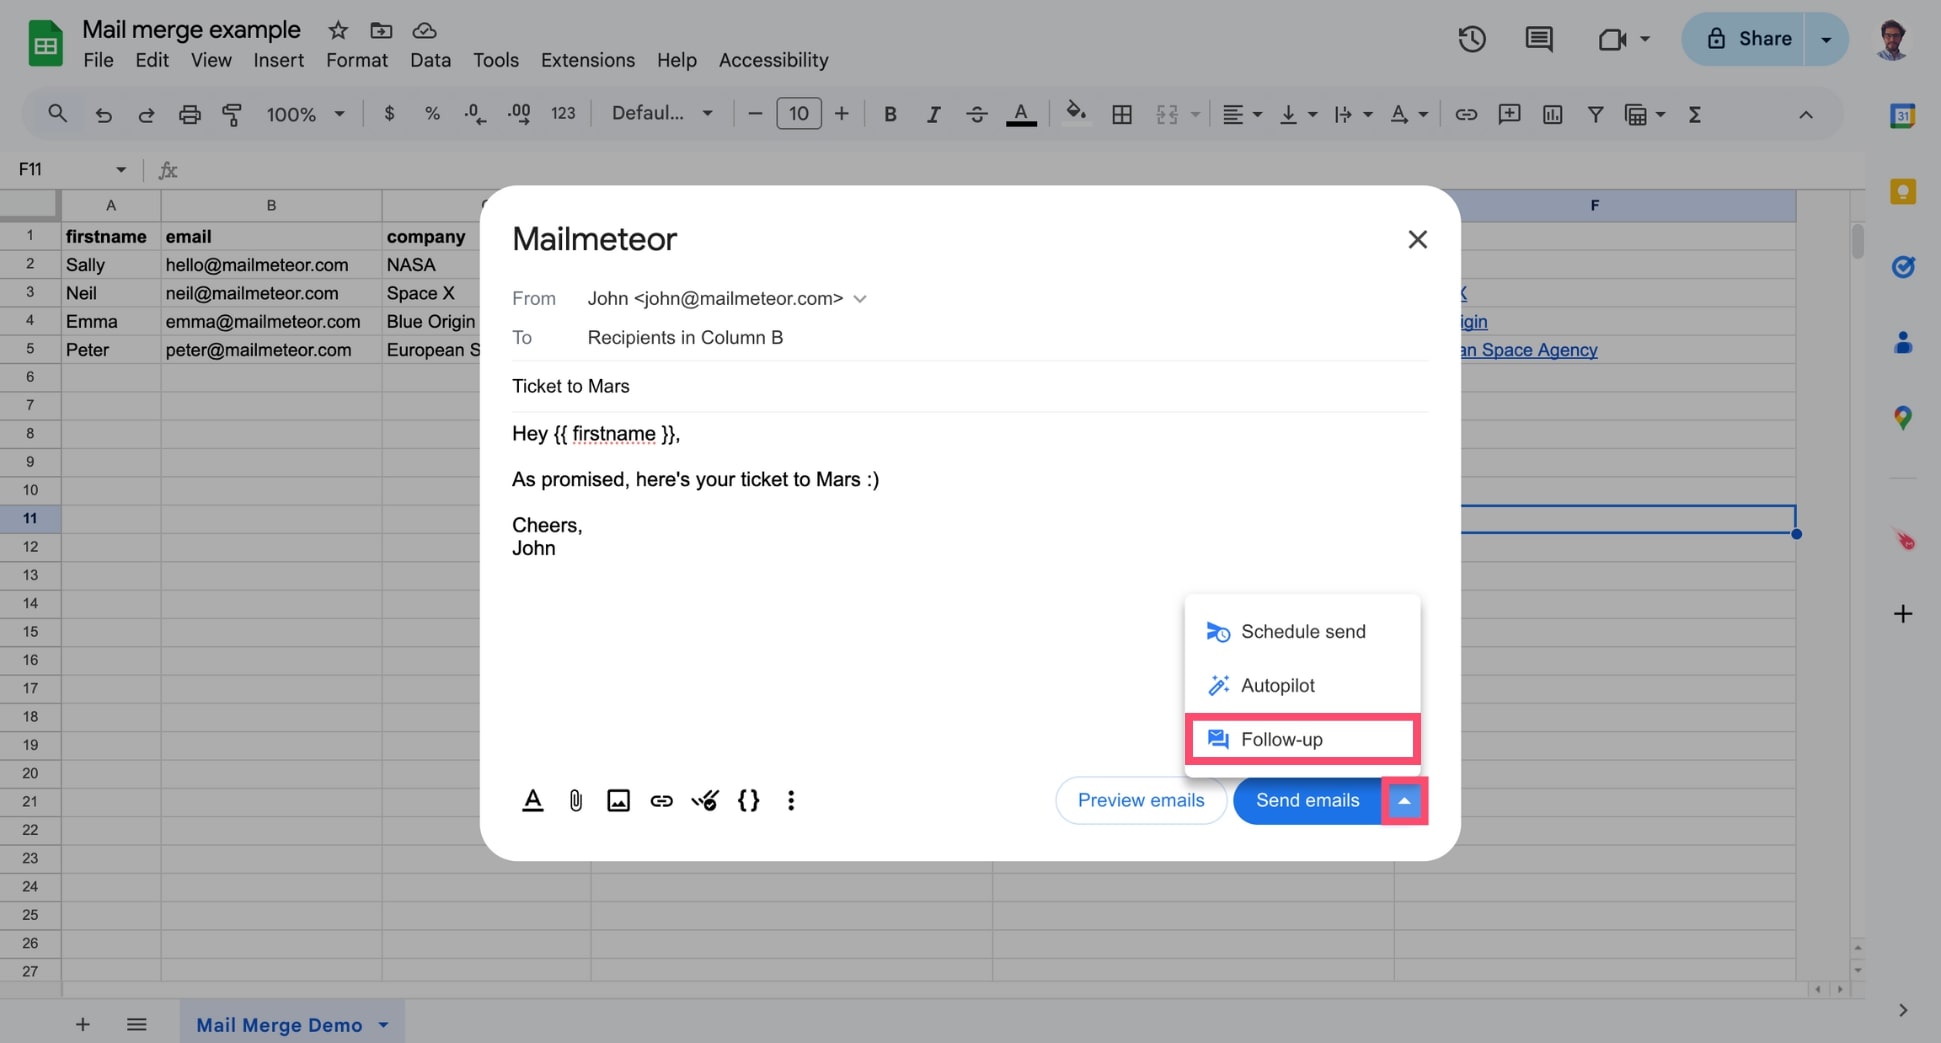Decrease the font size
The height and width of the screenshot is (1043, 1941).
pyautogui.click(x=755, y=114)
